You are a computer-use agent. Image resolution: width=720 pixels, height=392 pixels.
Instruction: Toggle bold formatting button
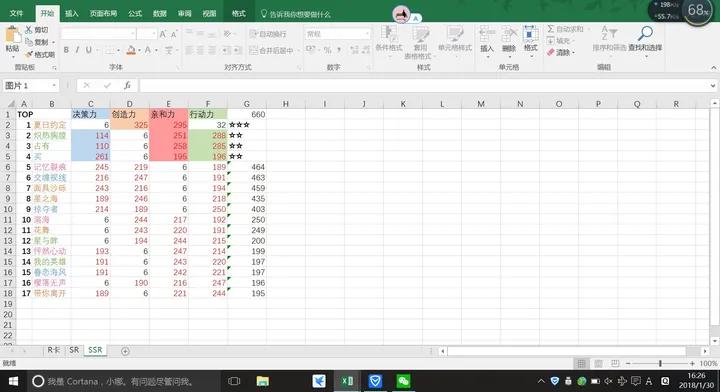click(x=66, y=50)
